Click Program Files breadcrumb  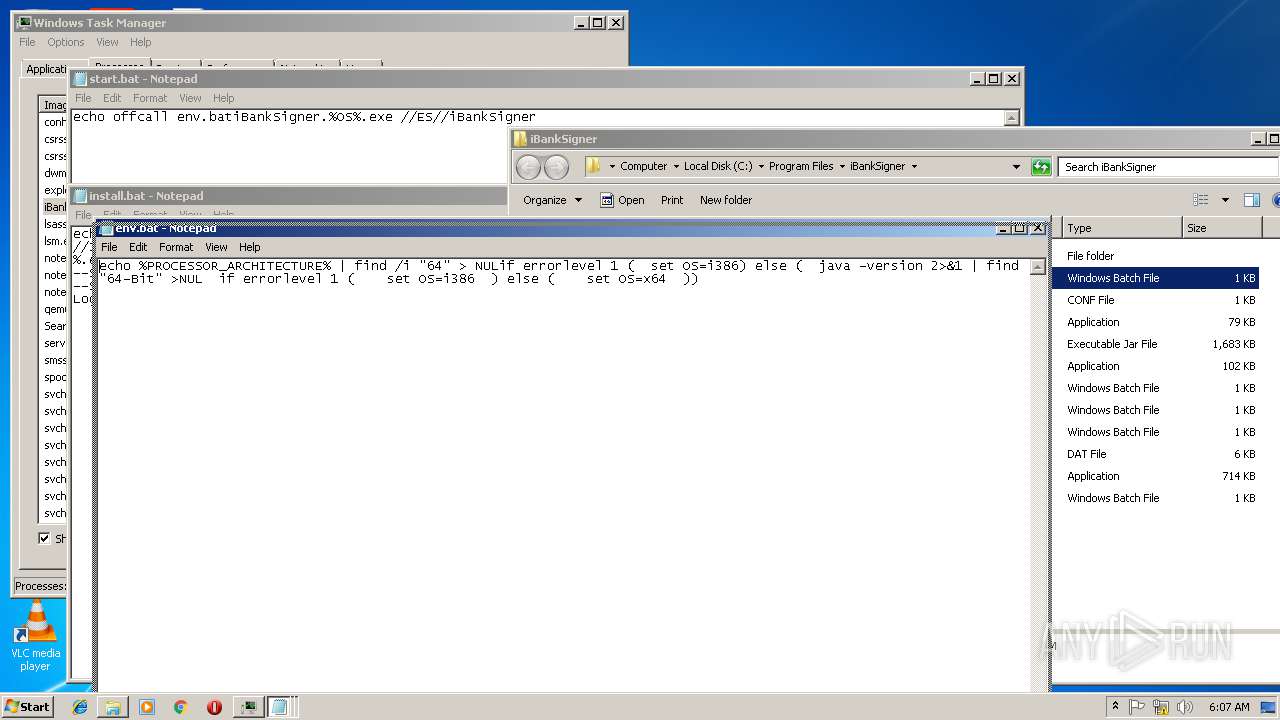click(801, 166)
